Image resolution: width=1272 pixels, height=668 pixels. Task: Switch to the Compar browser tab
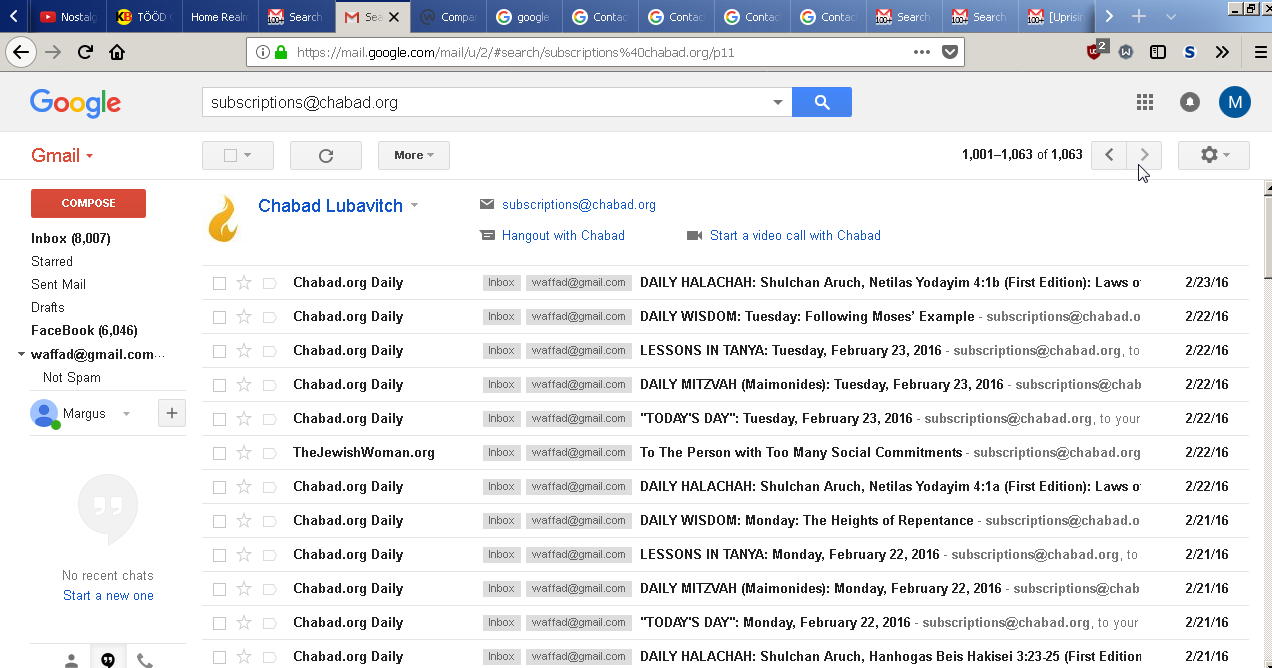coord(448,16)
